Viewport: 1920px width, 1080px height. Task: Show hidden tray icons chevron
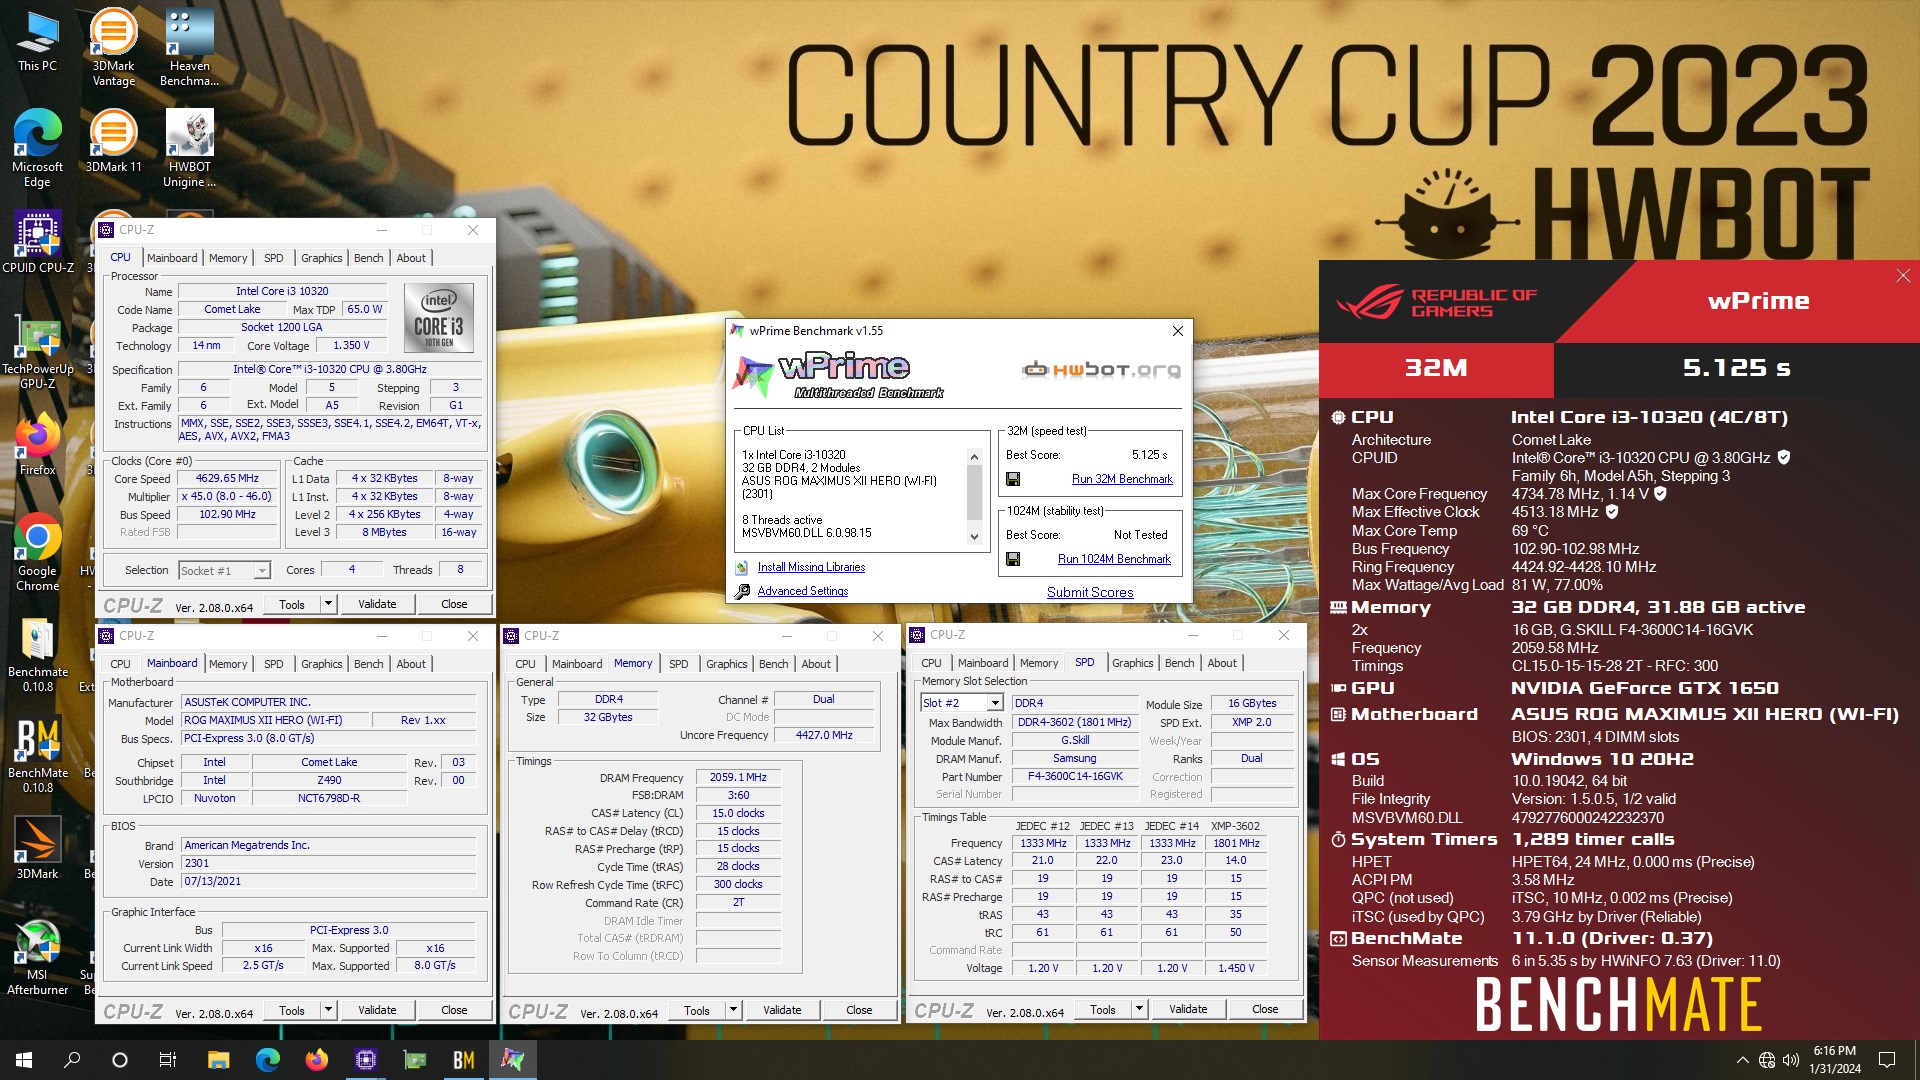1743,1060
